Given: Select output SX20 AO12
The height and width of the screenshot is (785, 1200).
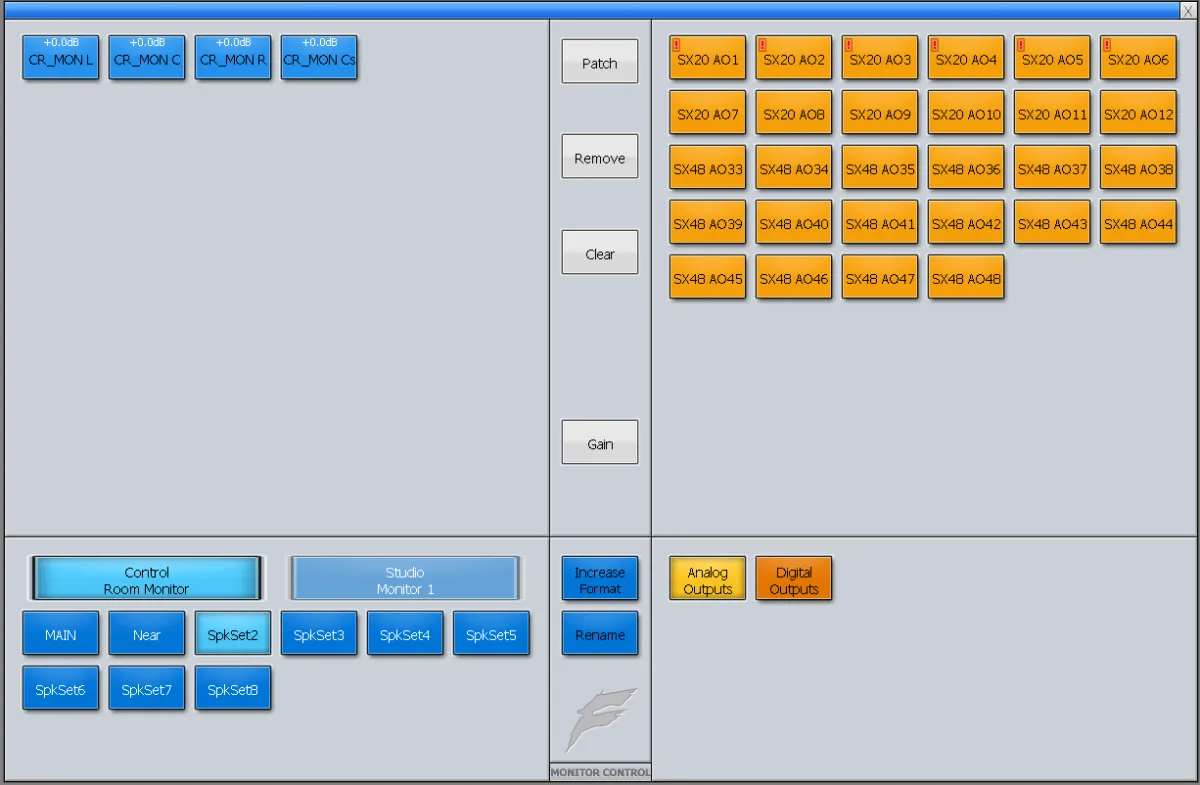Looking at the screenshot, I should click(x=1138, y=113).
